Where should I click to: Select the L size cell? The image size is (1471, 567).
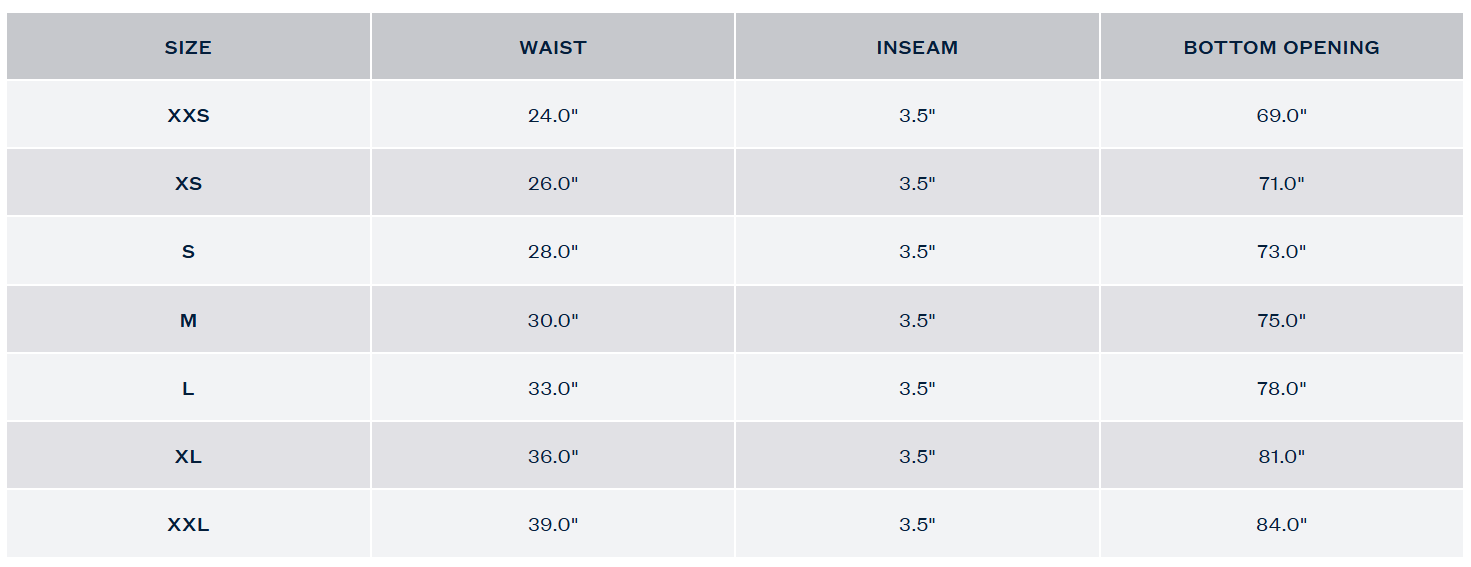(188, 388)
